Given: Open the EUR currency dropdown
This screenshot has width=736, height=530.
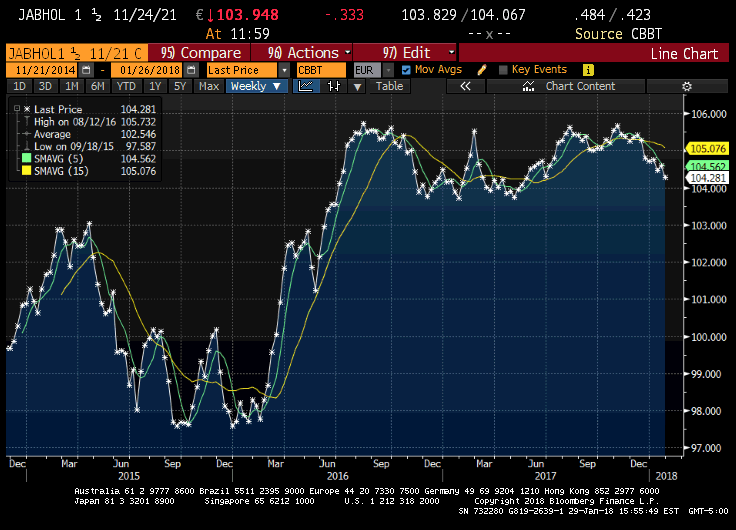Looking at the screenshot, I should pyautogui.click(x=388, y=70).
